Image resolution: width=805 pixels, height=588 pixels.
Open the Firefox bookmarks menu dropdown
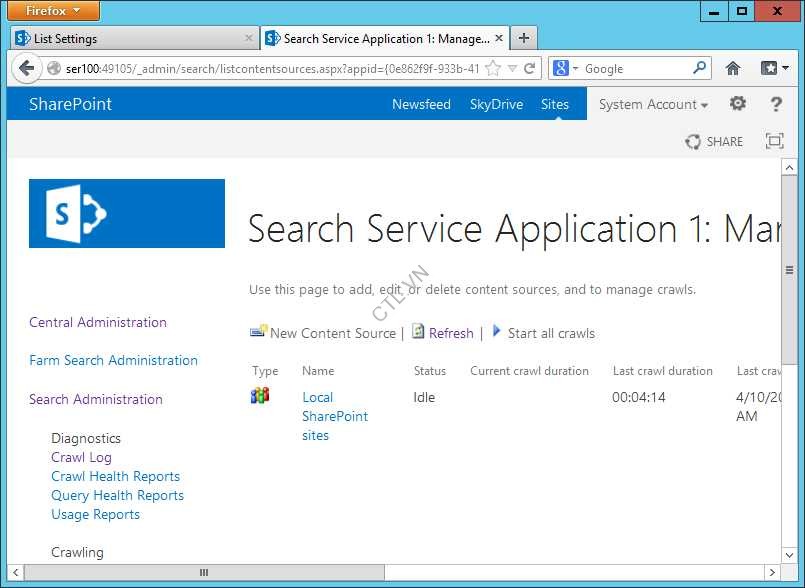pos(775,69)
